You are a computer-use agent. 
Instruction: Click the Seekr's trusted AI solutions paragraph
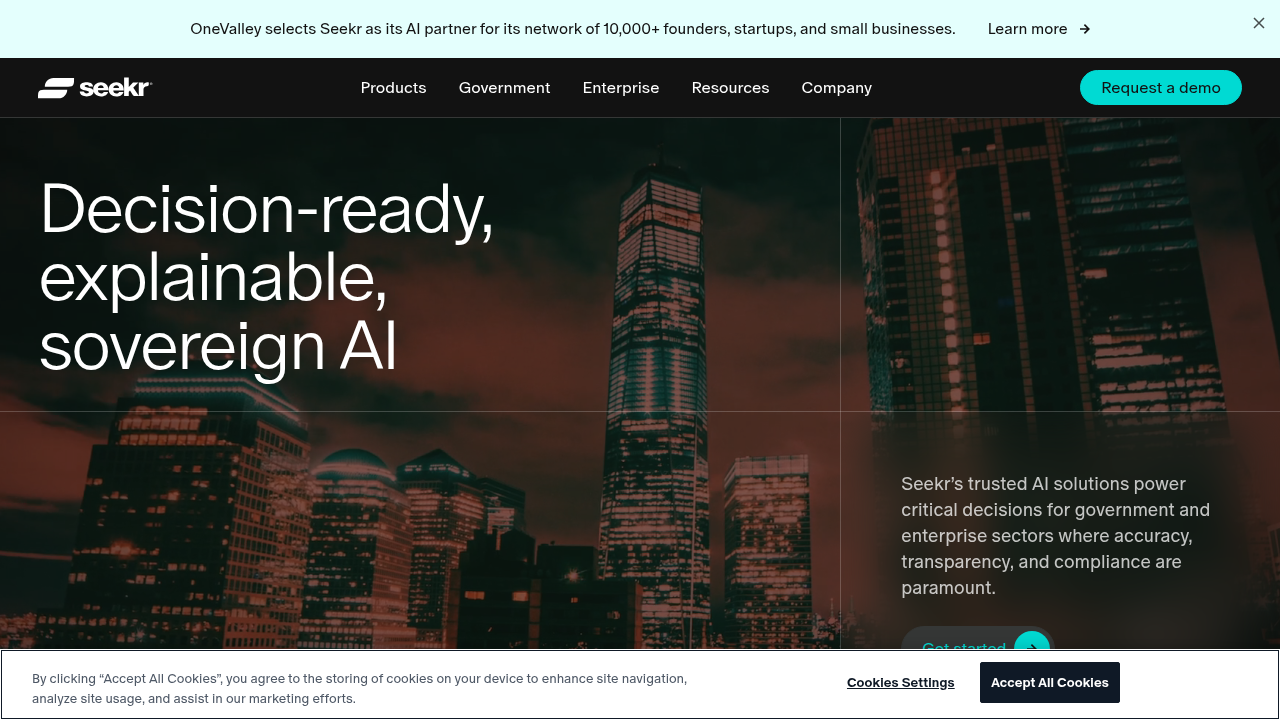[1056, 536]
